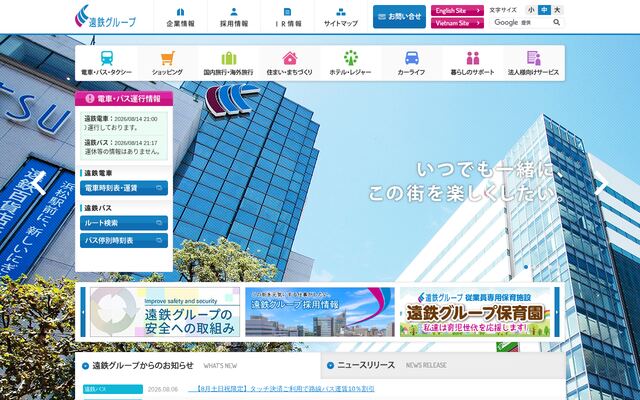Select the 暮らしのサポート people icon

[x=473, y=58]
